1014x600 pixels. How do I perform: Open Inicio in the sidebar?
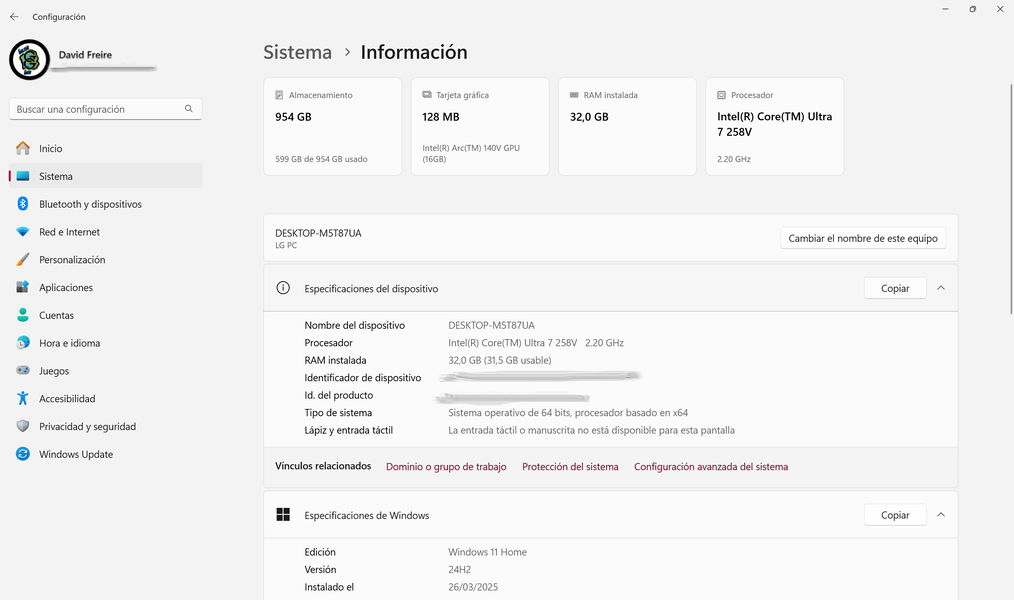click(105, 148)
